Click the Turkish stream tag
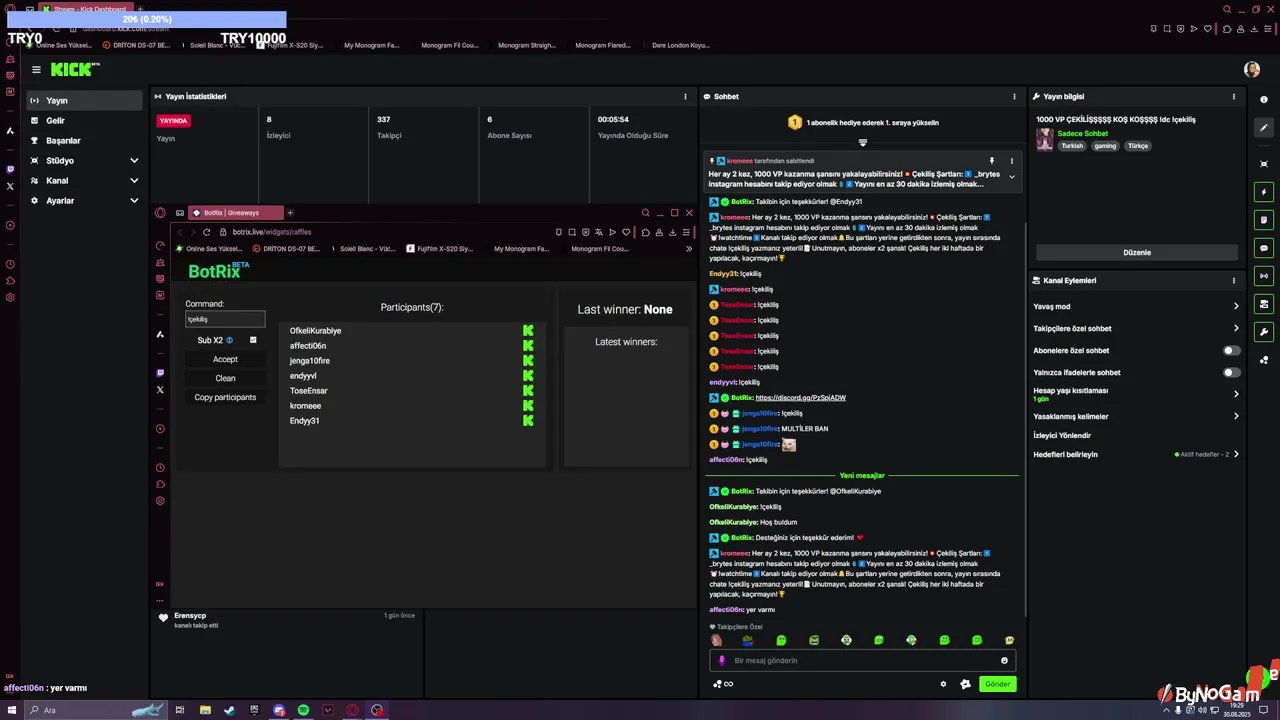 pos(1072,146)
